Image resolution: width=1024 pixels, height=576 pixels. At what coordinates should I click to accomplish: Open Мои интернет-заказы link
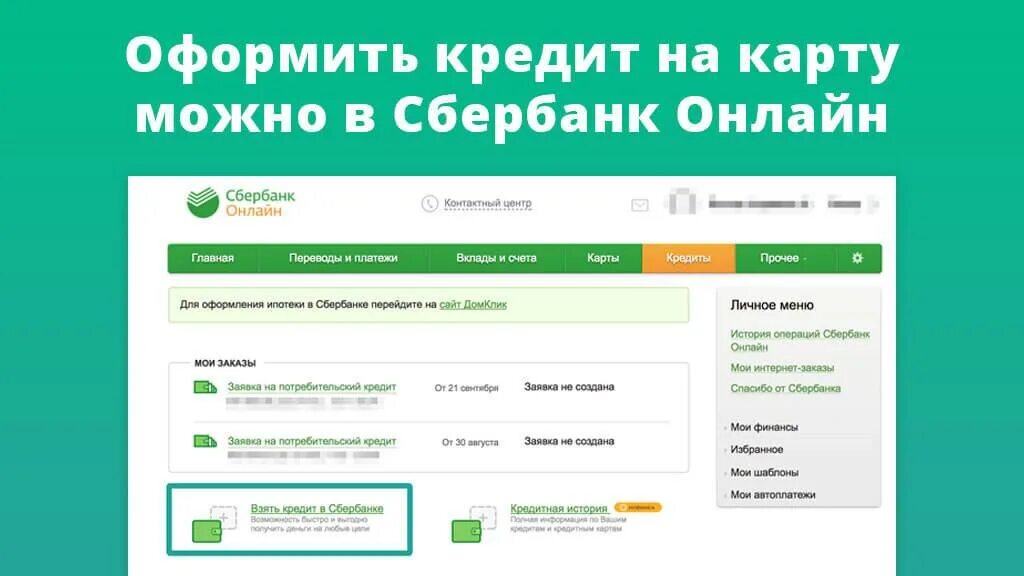click(782, 368)
